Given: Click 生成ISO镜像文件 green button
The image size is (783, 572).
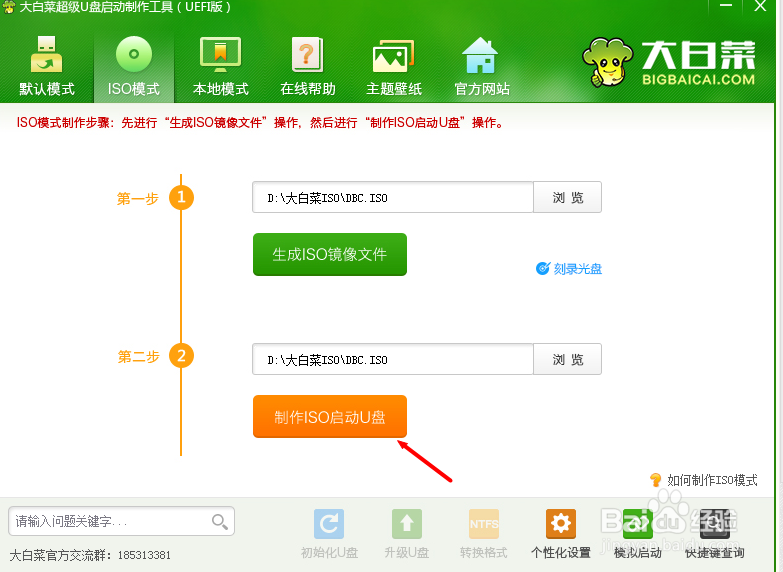Looking at the screenshot, I should [330, 254].
